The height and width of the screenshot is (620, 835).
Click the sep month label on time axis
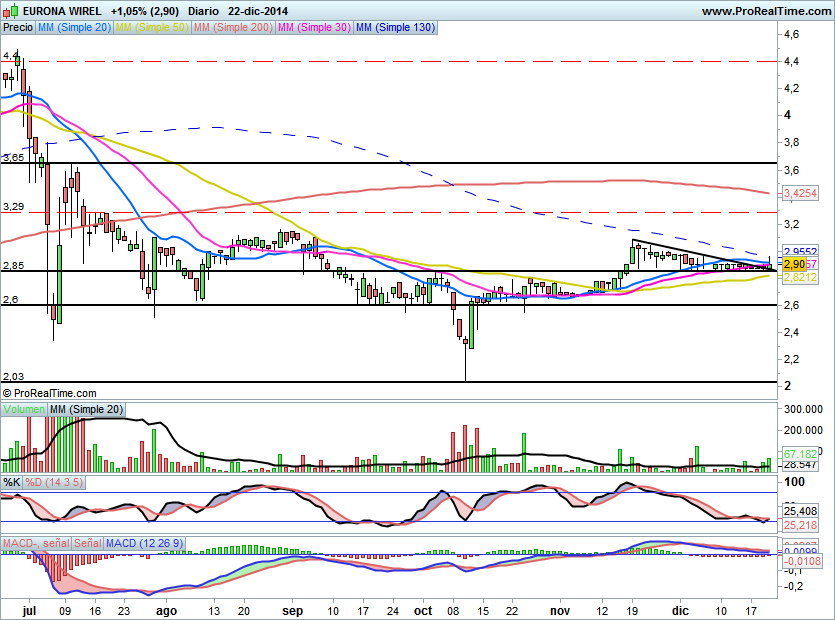tap(292, 611)
